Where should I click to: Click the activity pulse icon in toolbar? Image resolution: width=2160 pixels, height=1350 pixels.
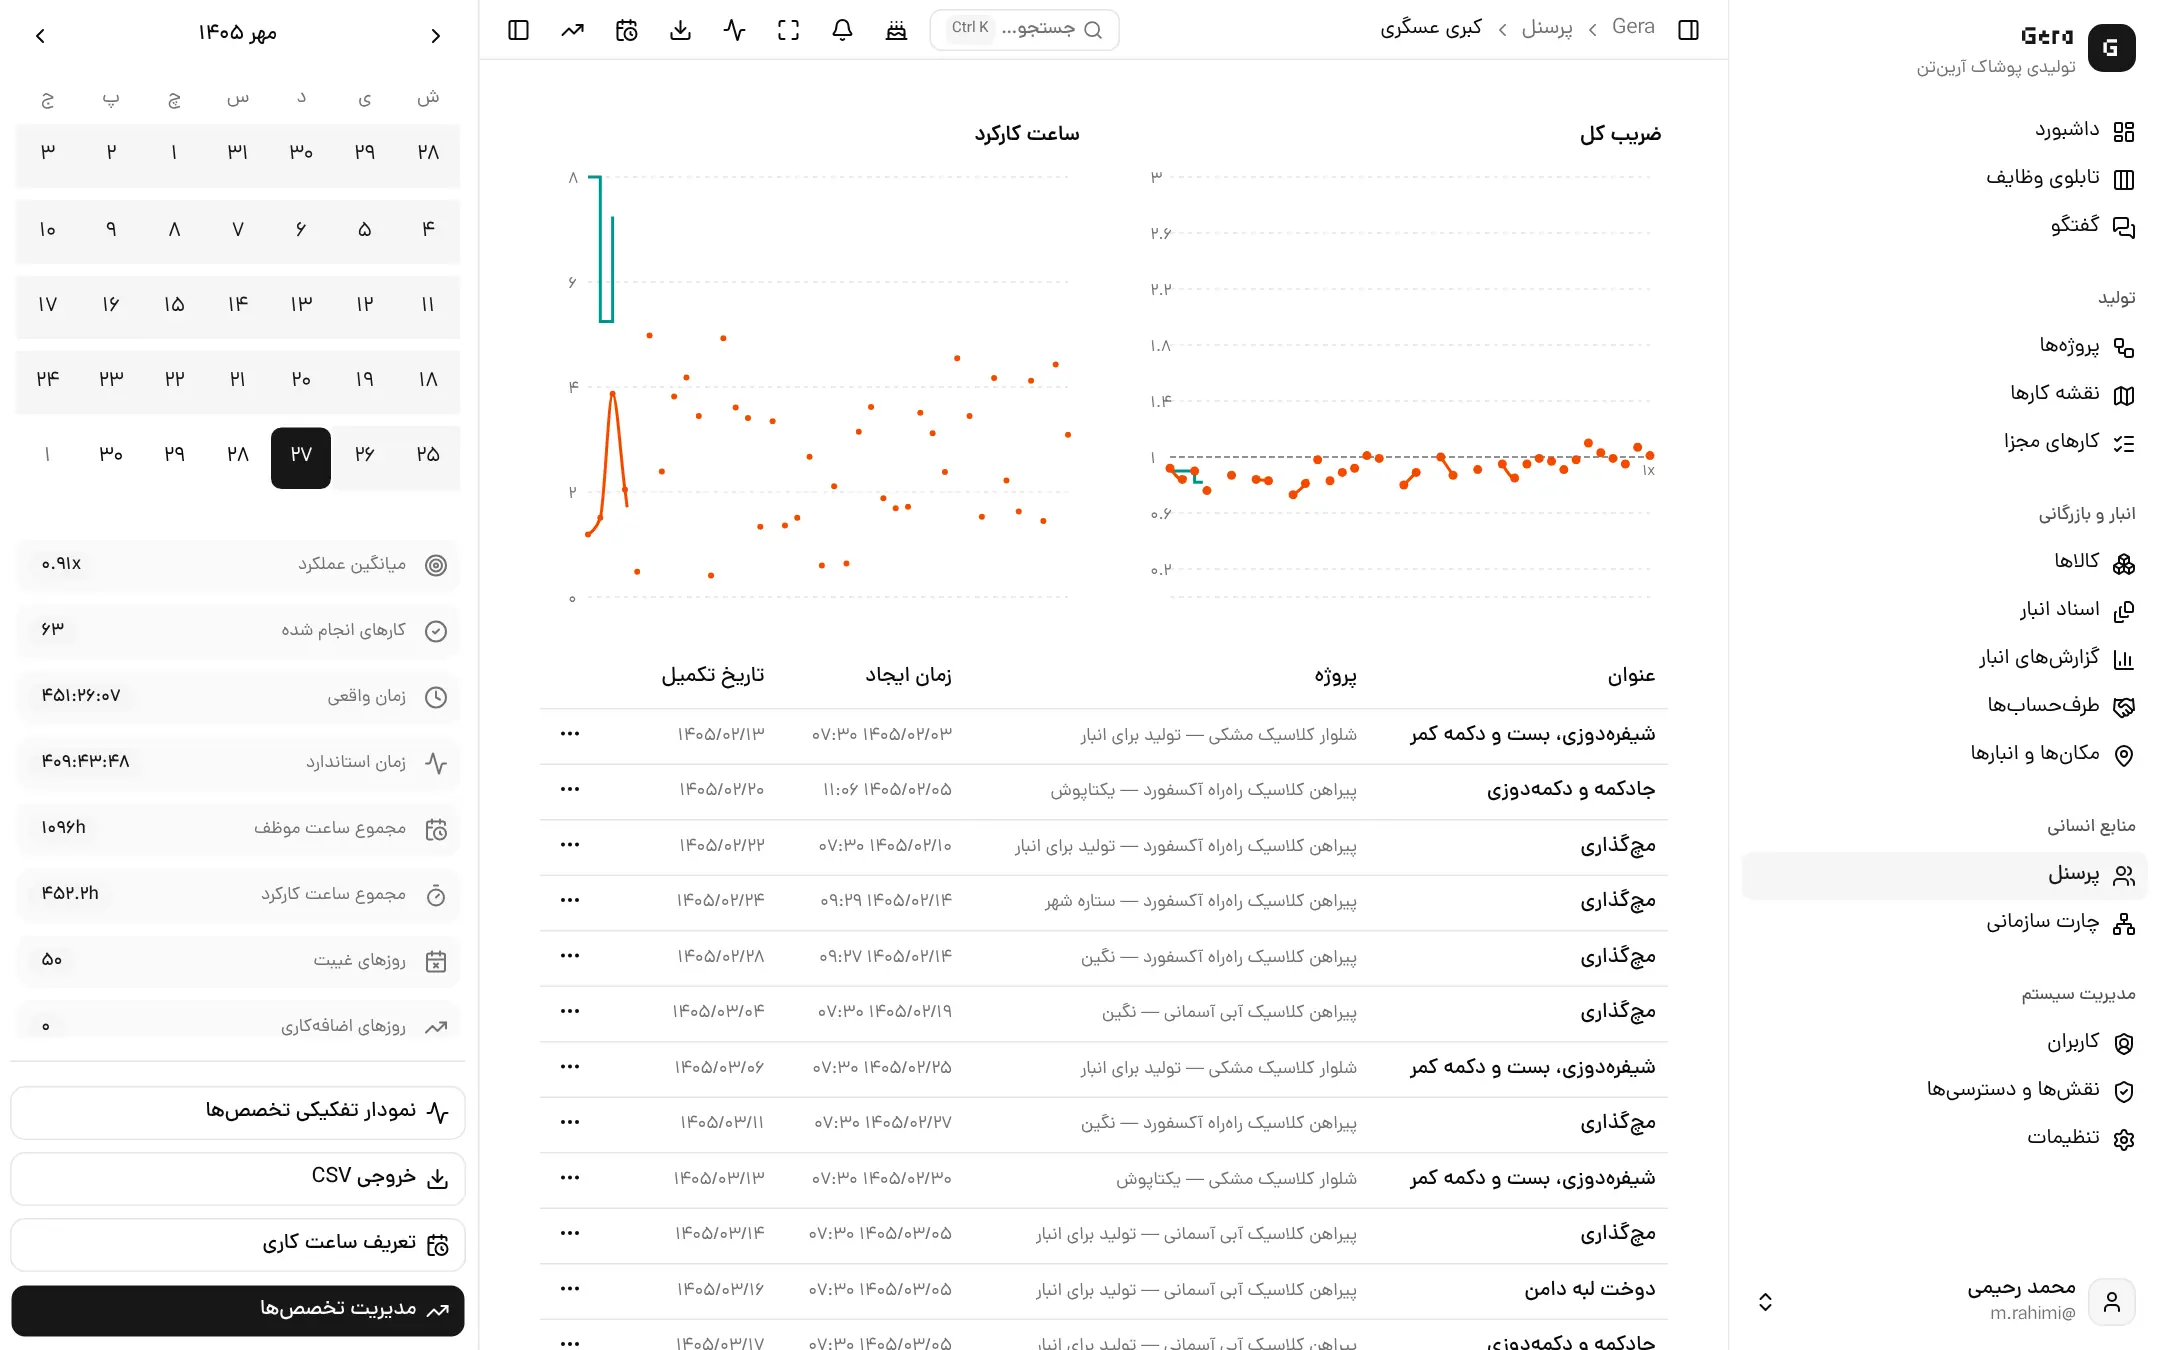734,30
